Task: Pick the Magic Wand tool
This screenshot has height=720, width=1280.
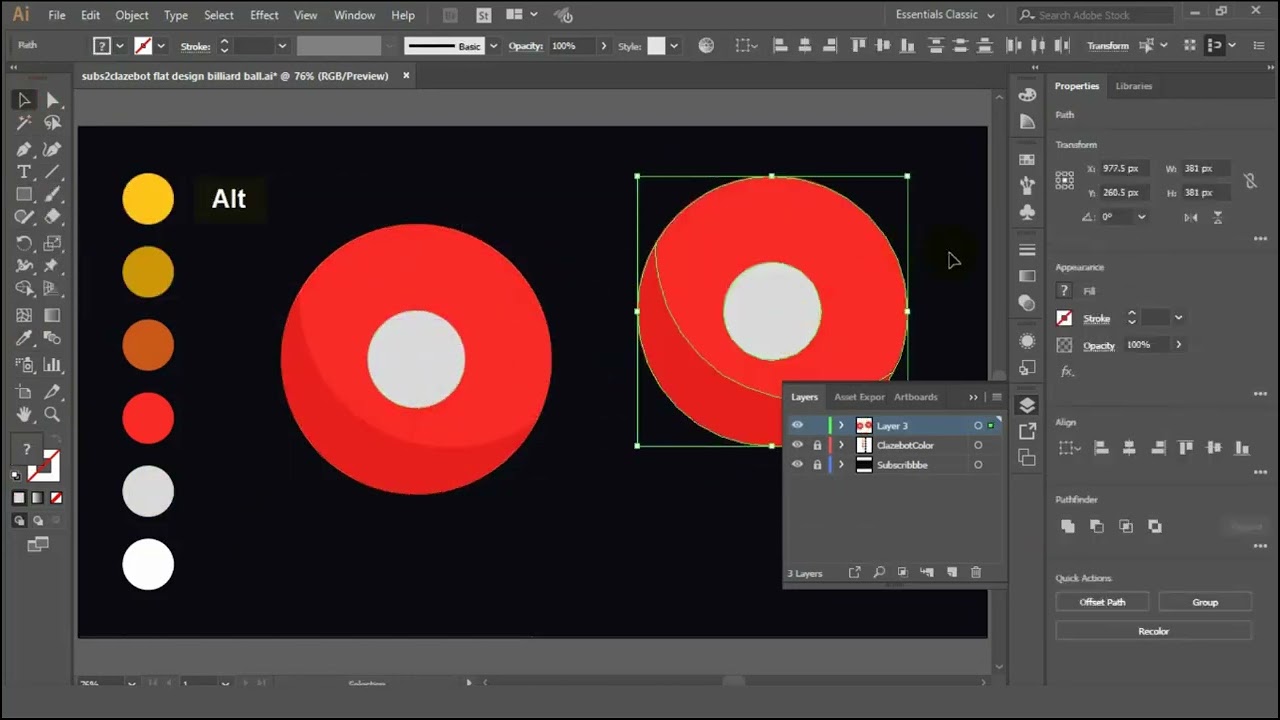Action: tap(24, 123)
